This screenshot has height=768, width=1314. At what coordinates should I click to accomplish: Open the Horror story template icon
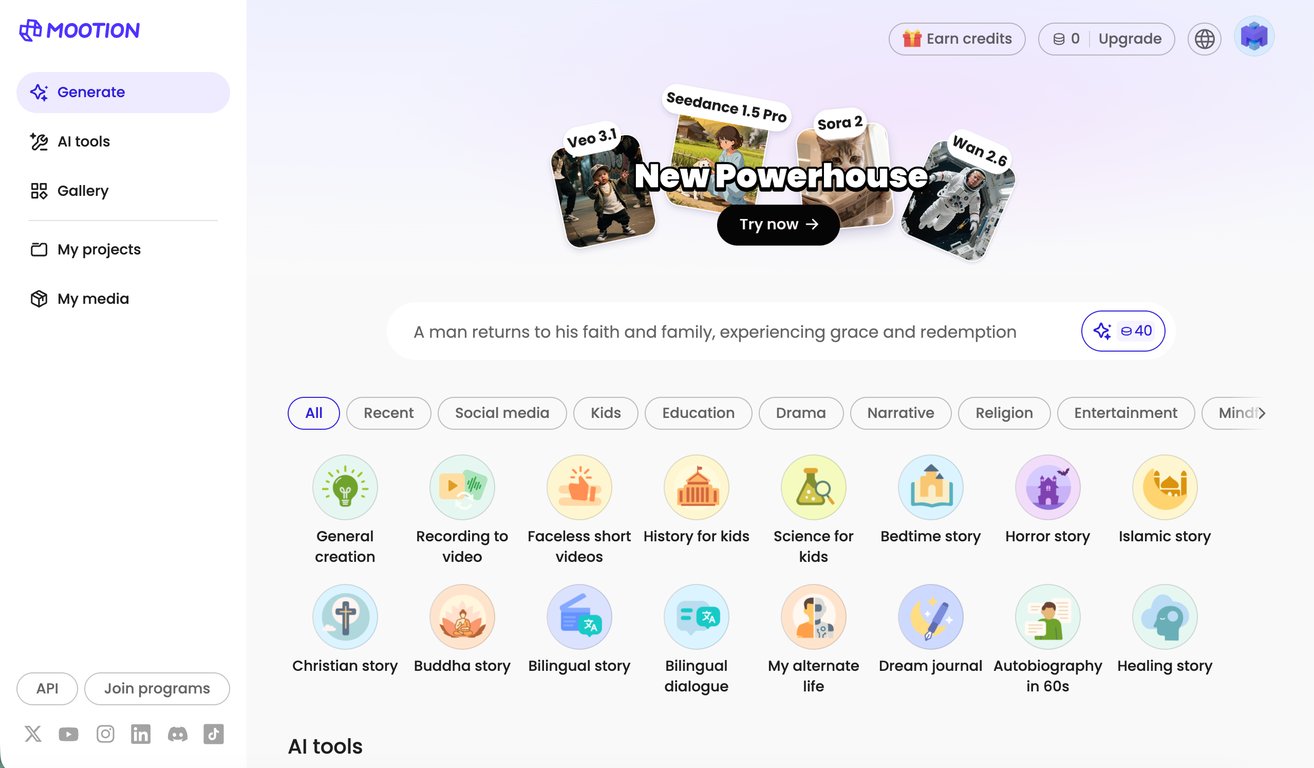1047,488
